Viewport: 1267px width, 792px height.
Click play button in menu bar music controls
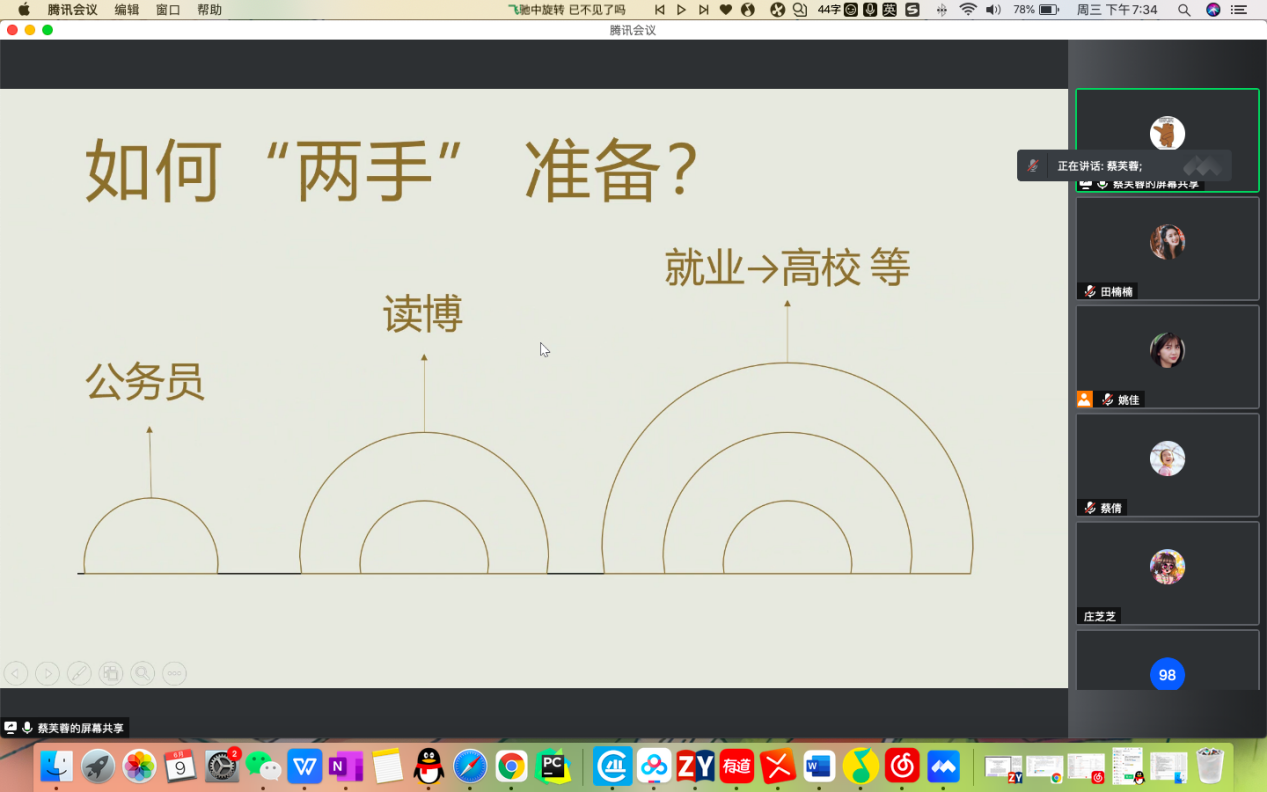point(682,10)
